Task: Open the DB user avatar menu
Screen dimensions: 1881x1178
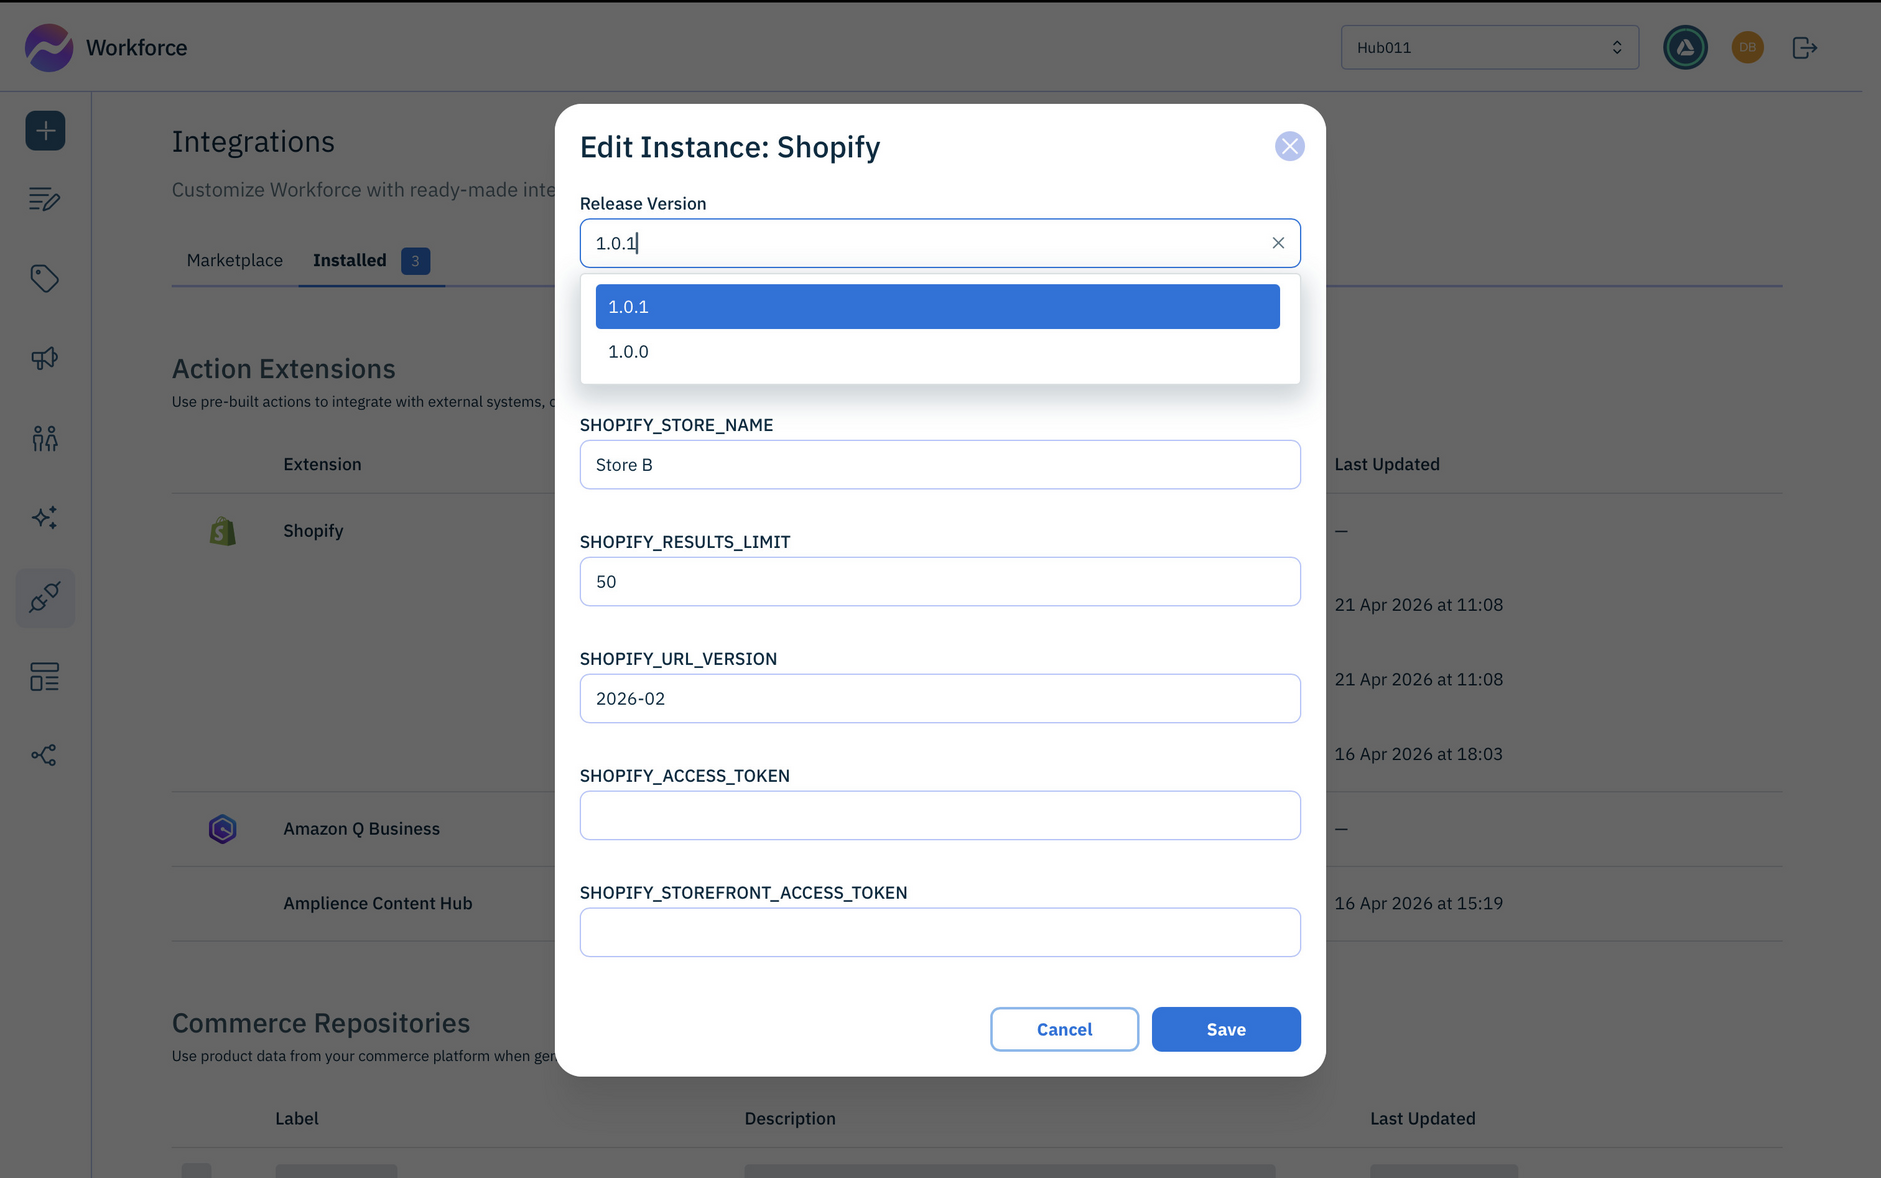Action: (x=1747, y=46)
